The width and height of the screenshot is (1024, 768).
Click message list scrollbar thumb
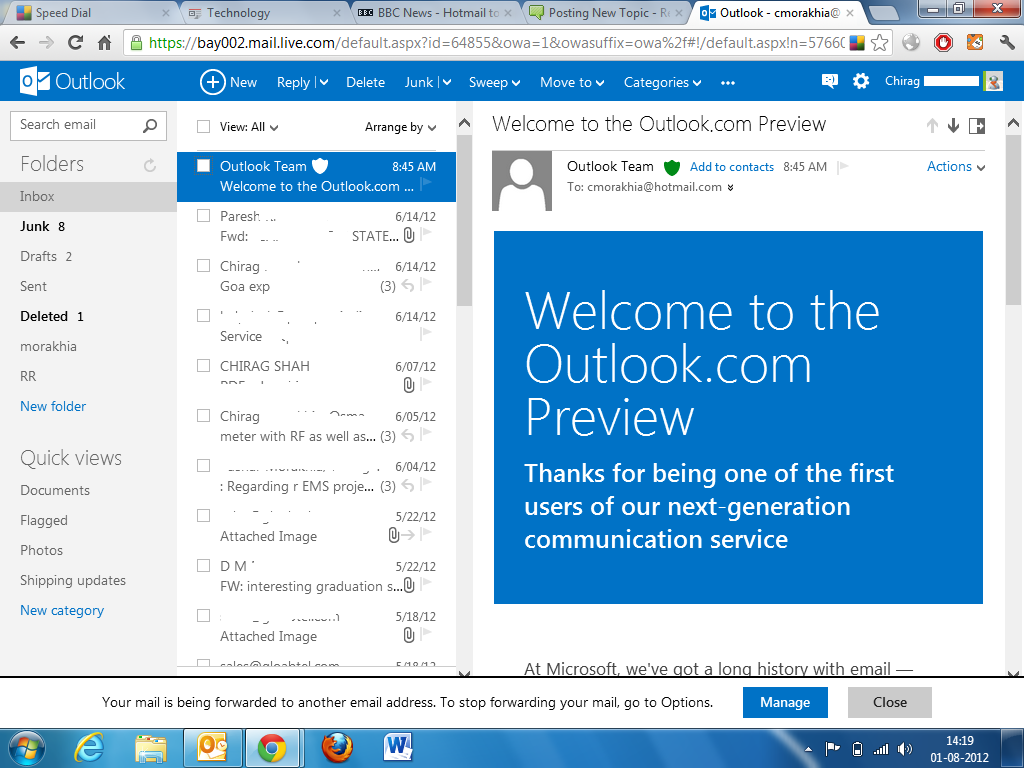tap(464, 221)
